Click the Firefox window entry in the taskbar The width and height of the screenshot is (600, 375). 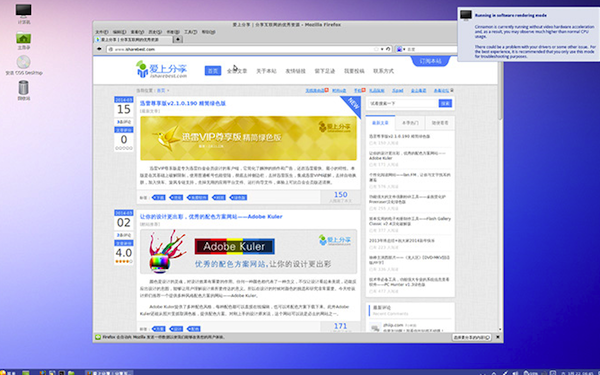click(109, 372)
